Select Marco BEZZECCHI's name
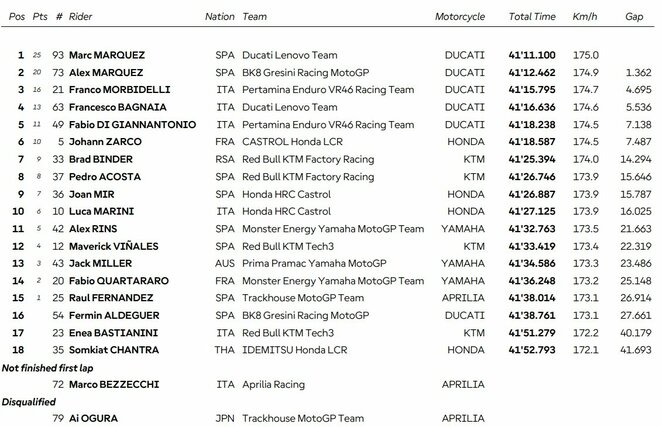Viewport: 662px width, 427px height. pyautogui.click(x=113, y=383)
